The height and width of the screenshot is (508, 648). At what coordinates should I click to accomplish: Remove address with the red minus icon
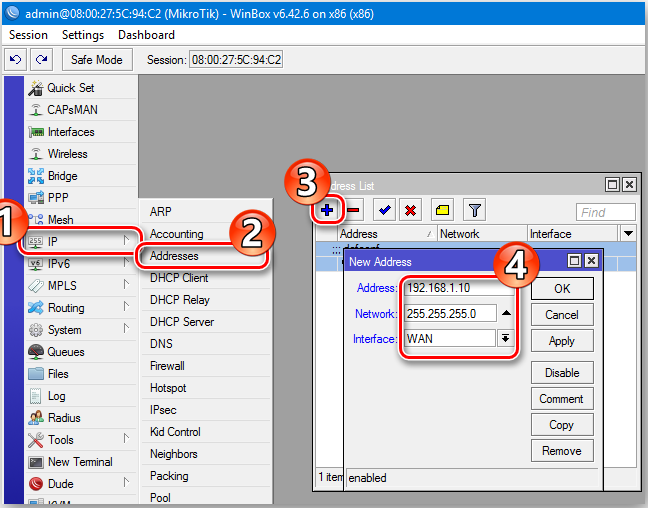coord(353,210)
